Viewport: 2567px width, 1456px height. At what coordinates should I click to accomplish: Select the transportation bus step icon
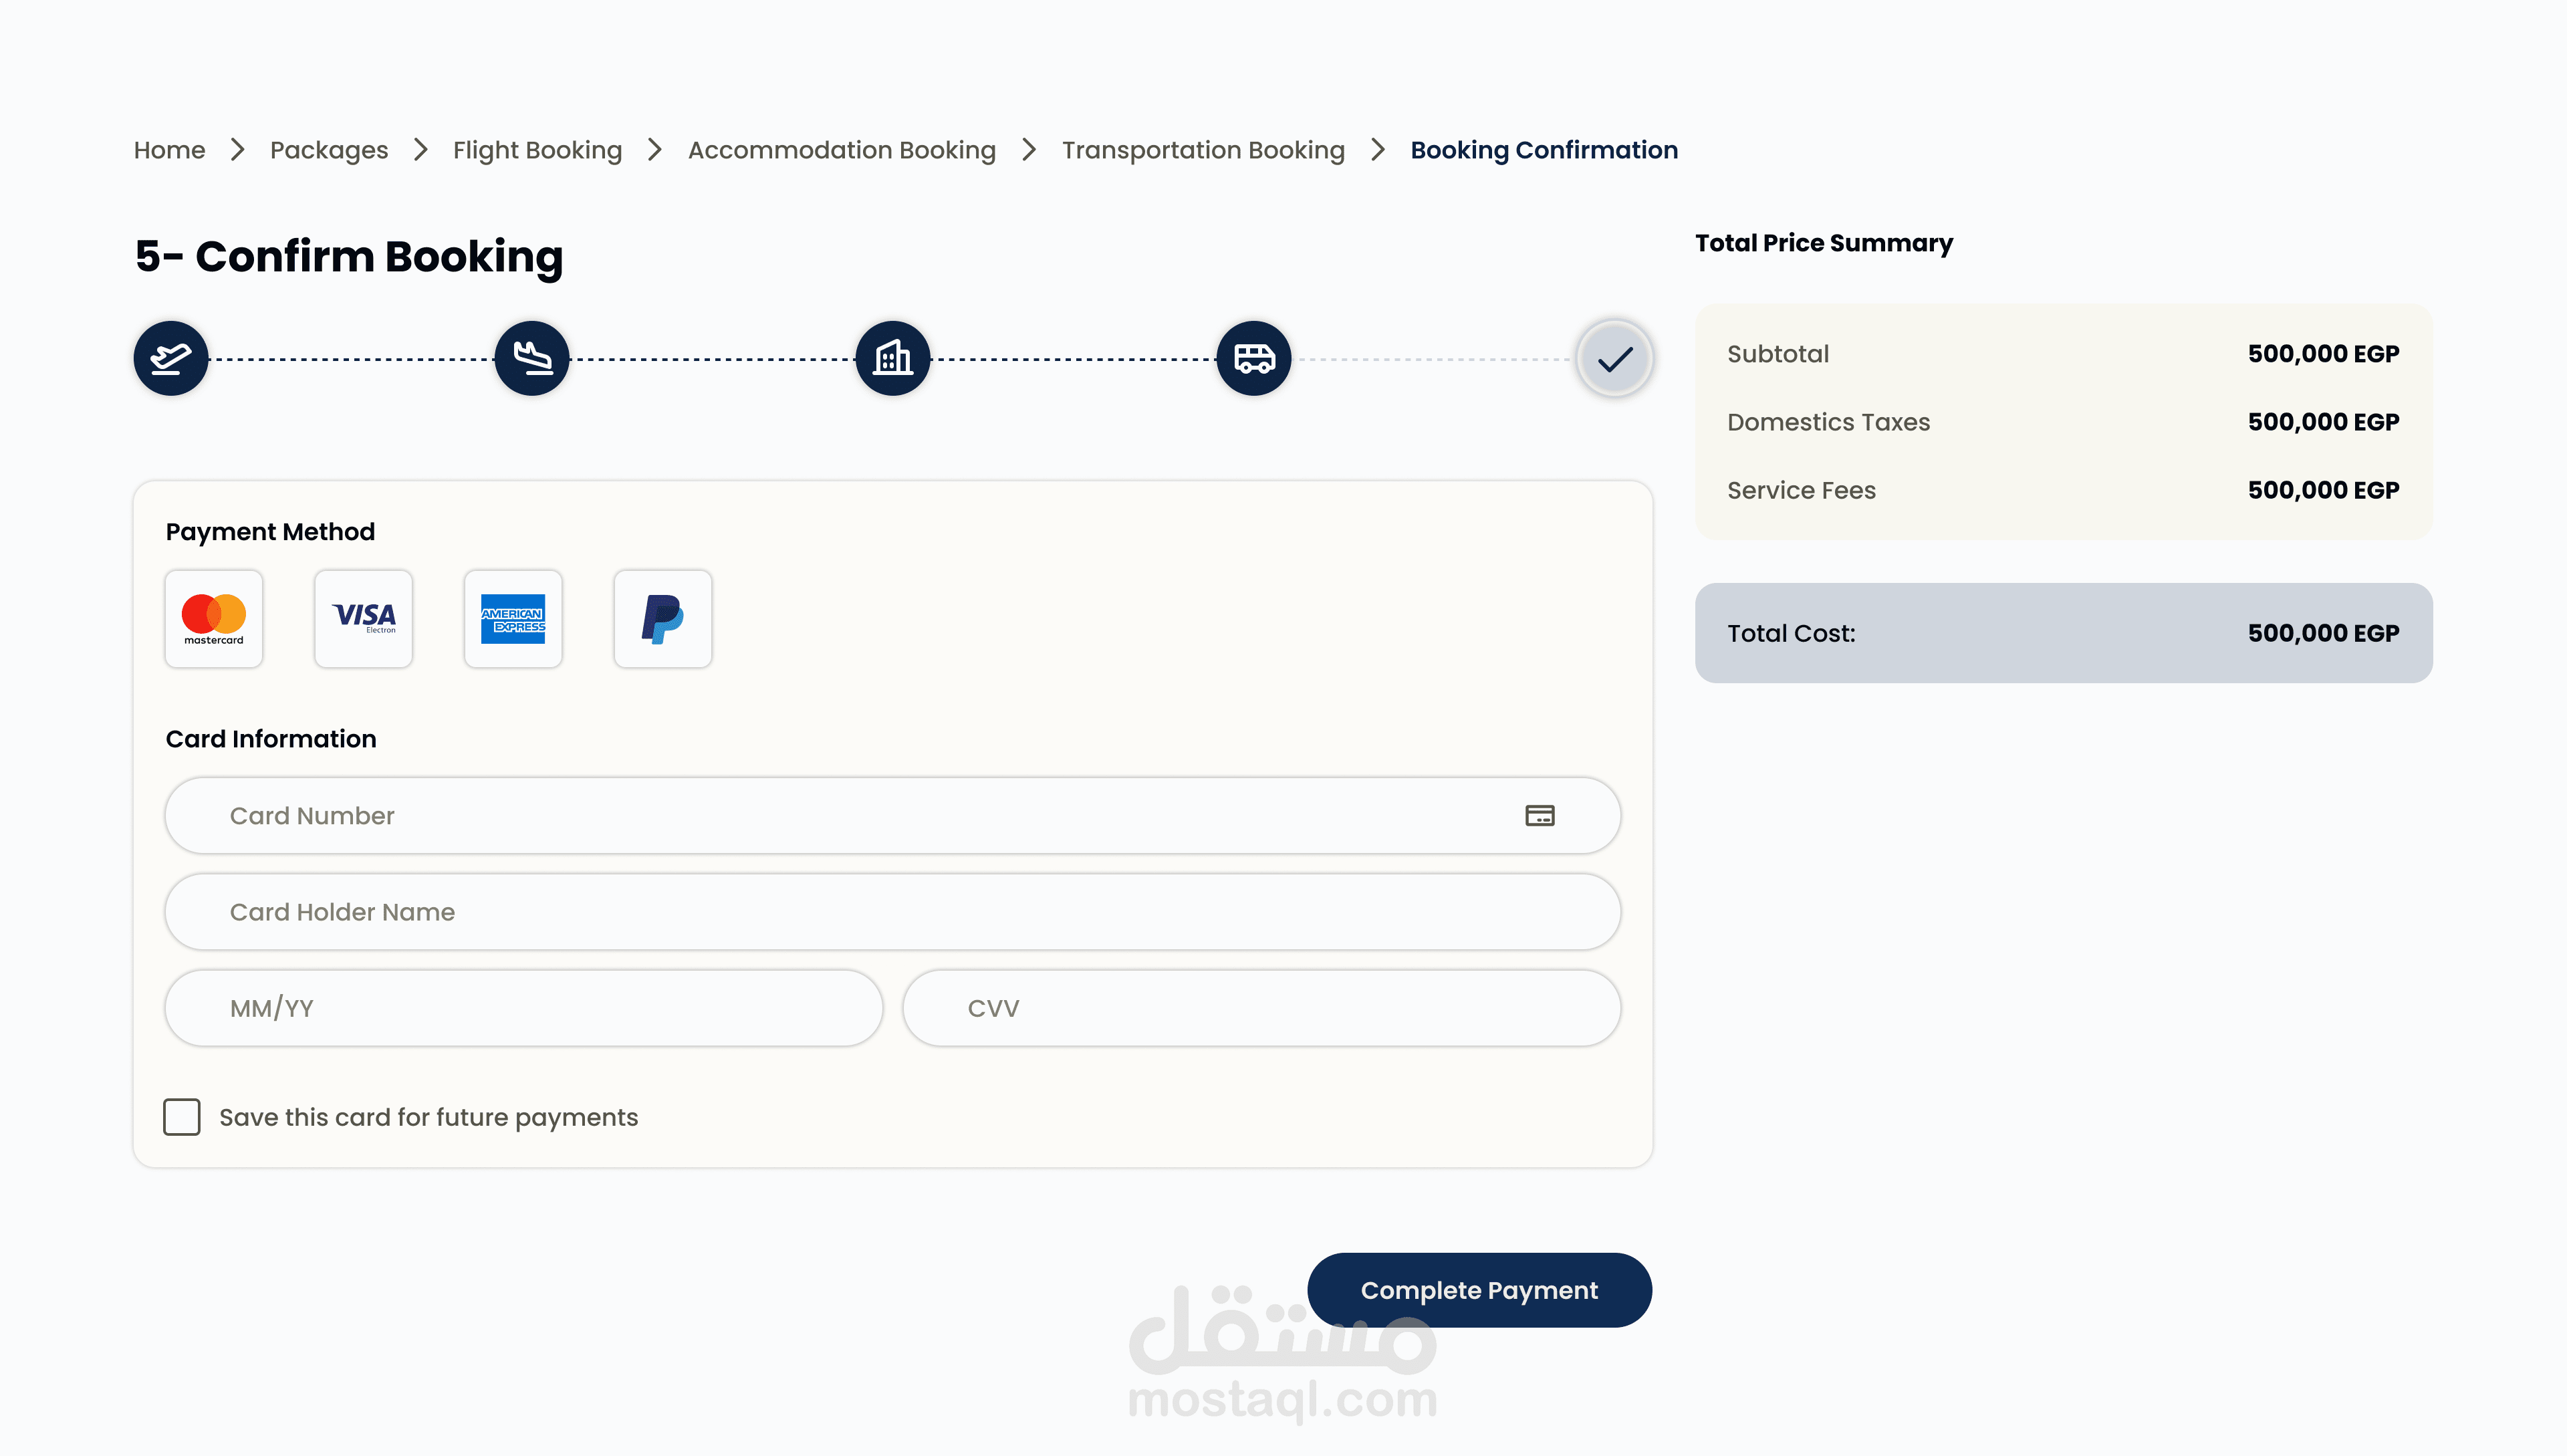pyautogui.click(x=1254, y=358)
